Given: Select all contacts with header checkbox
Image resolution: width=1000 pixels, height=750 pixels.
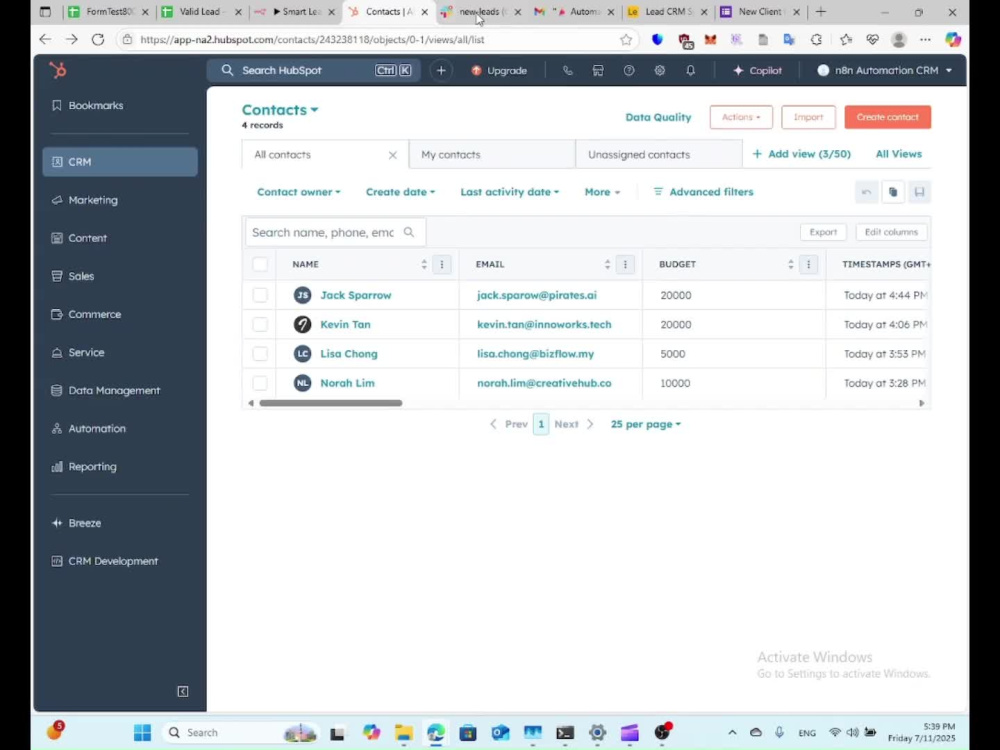Looking at the screenshot, I should pos(260,264).
